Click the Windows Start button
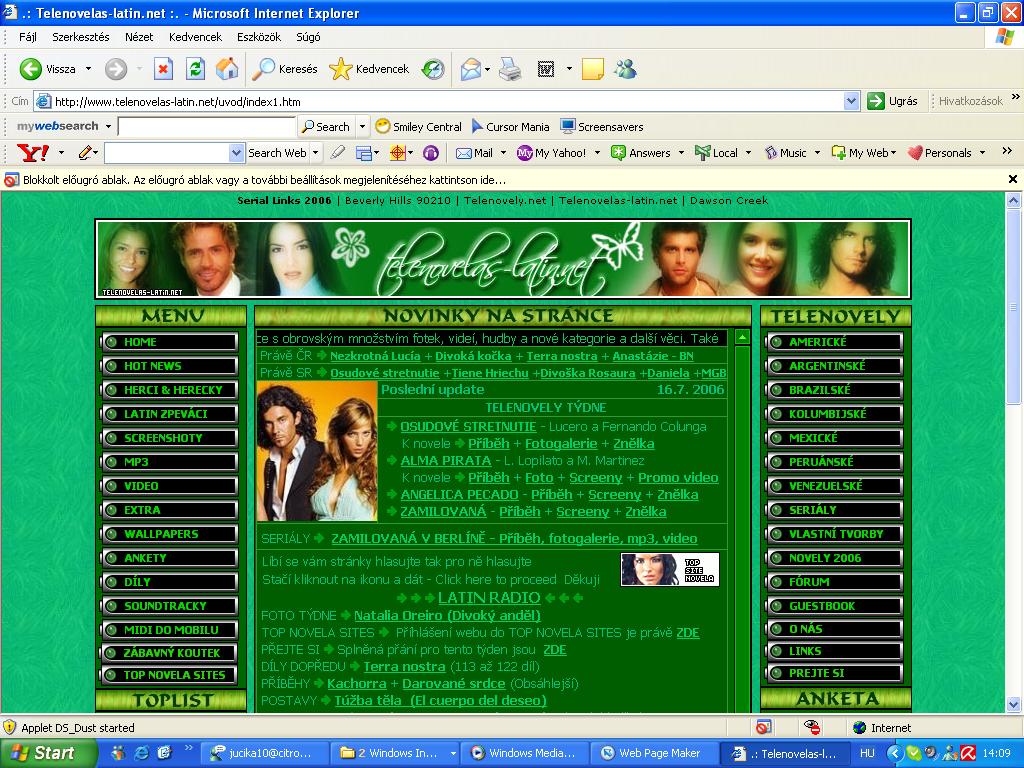 pyautogui.click(x=48, y=753)
